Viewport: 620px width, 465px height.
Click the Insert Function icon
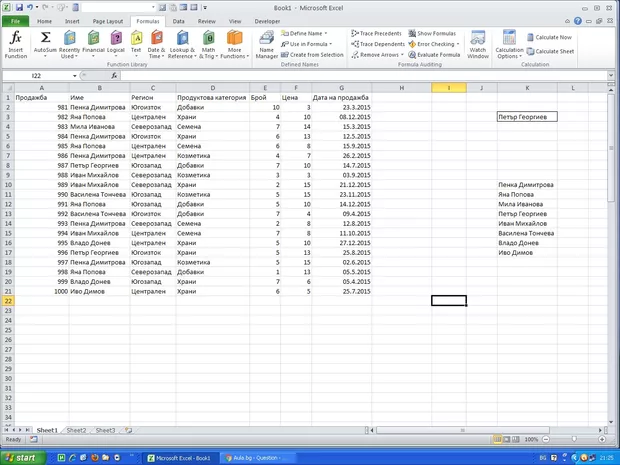[x=16, y=43]
